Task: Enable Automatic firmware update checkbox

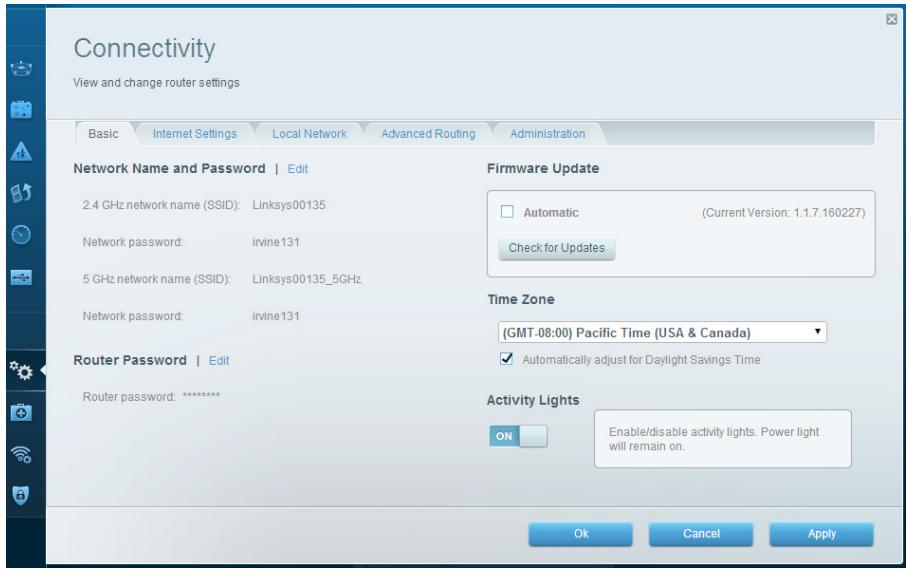Action: tap(507, 212)
